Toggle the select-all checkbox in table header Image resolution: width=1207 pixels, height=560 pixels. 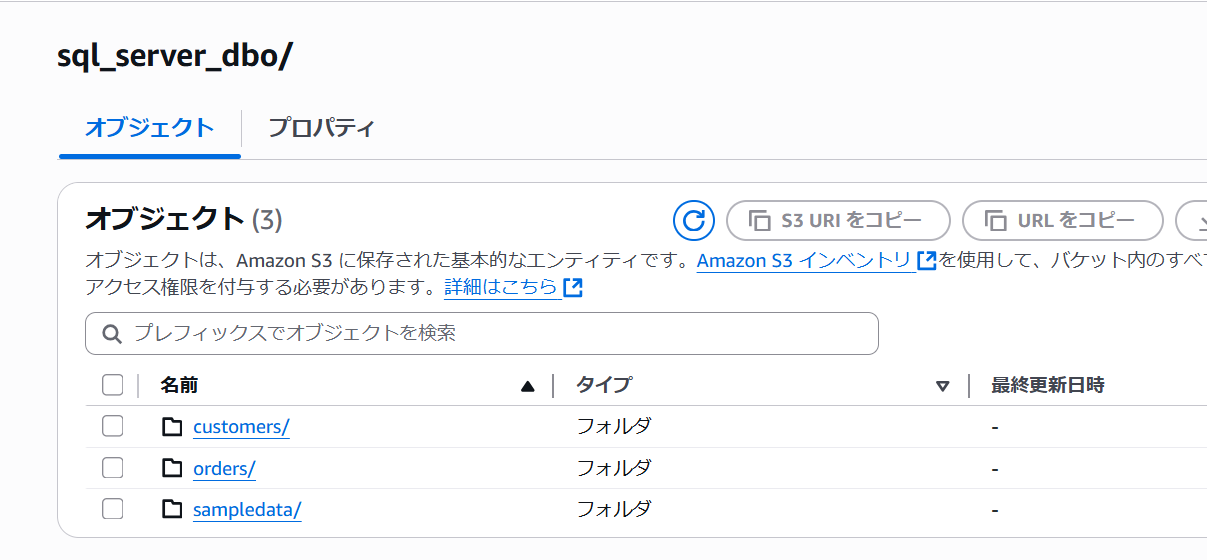(113, 385)
